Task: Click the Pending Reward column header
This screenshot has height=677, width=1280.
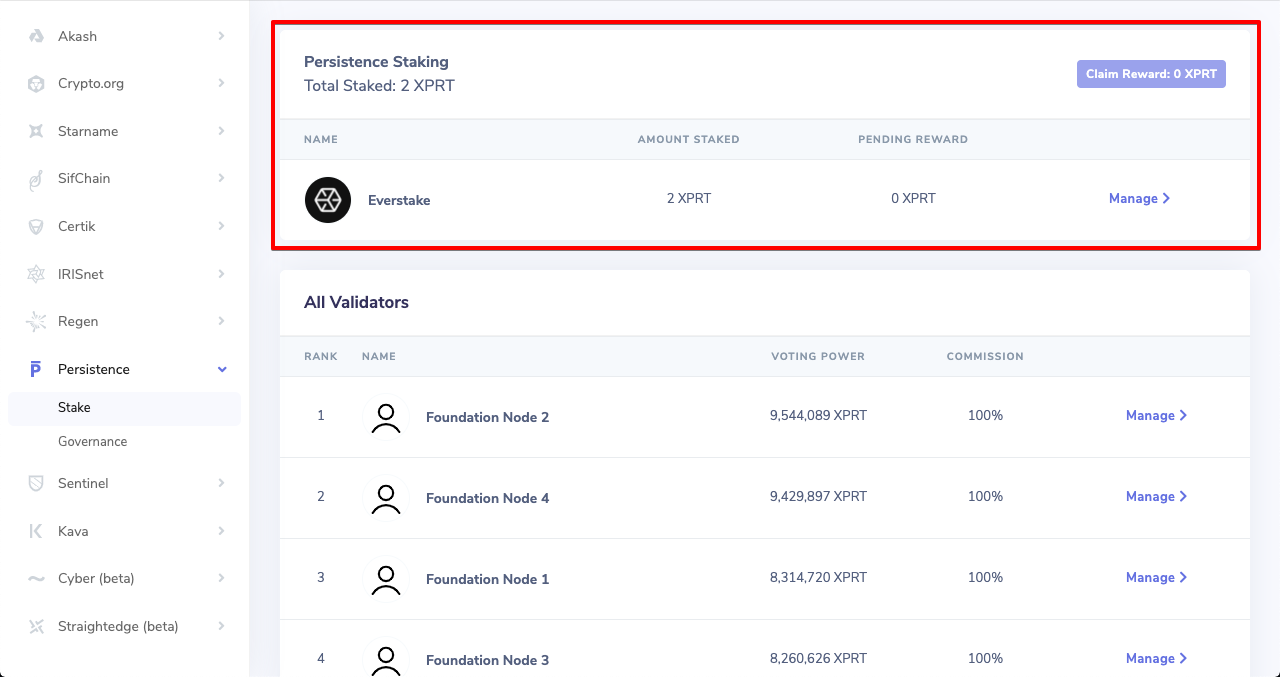Action: point(913,139)
